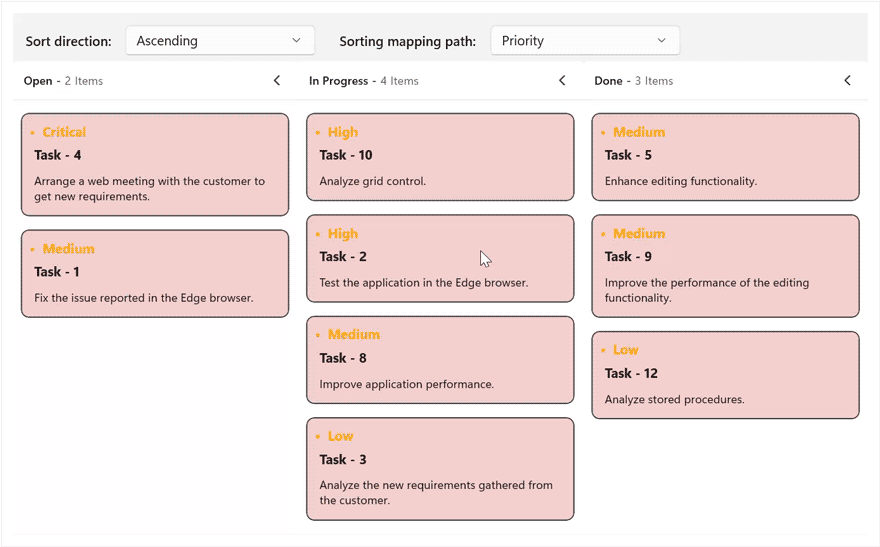Select the Task - 1 card
Viewport: 880px width, 547px height.
[x=155, y=273]
